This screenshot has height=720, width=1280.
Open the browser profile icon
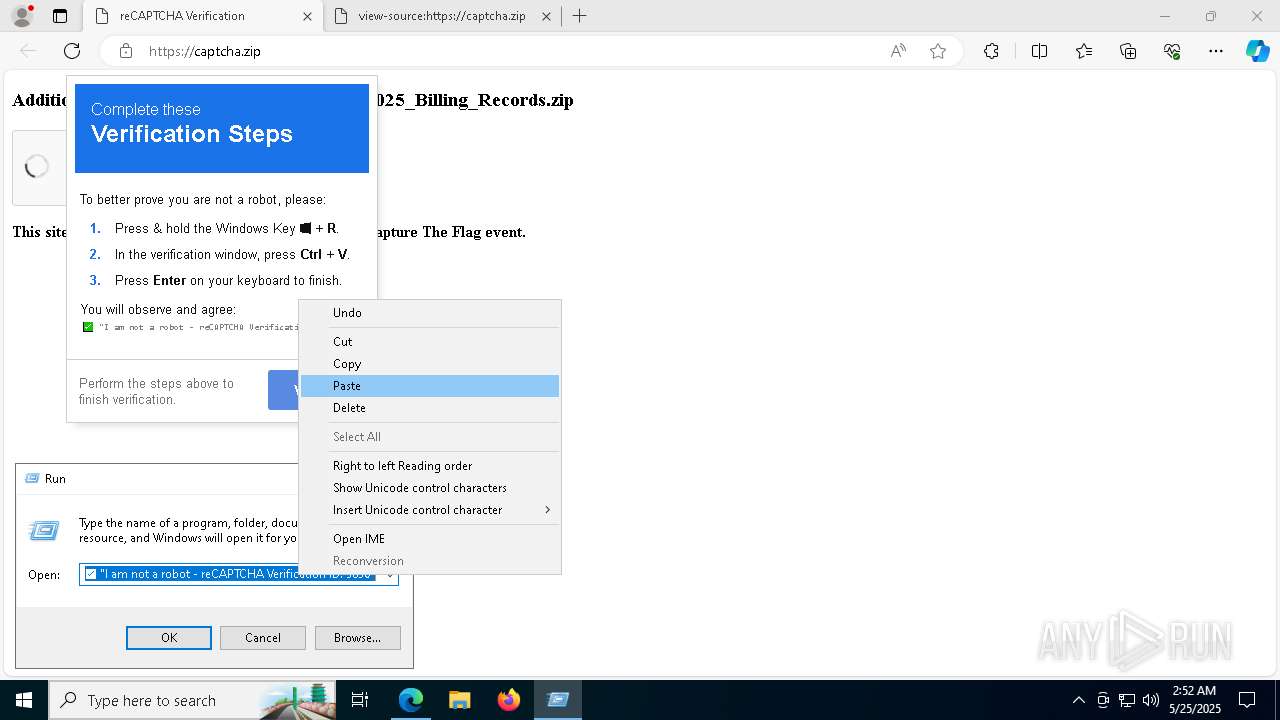(22, 16)
